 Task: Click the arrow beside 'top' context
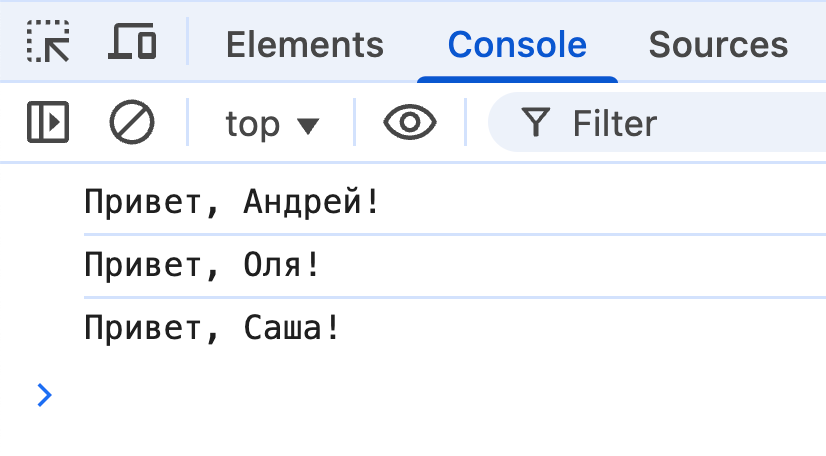pos(308,126)
